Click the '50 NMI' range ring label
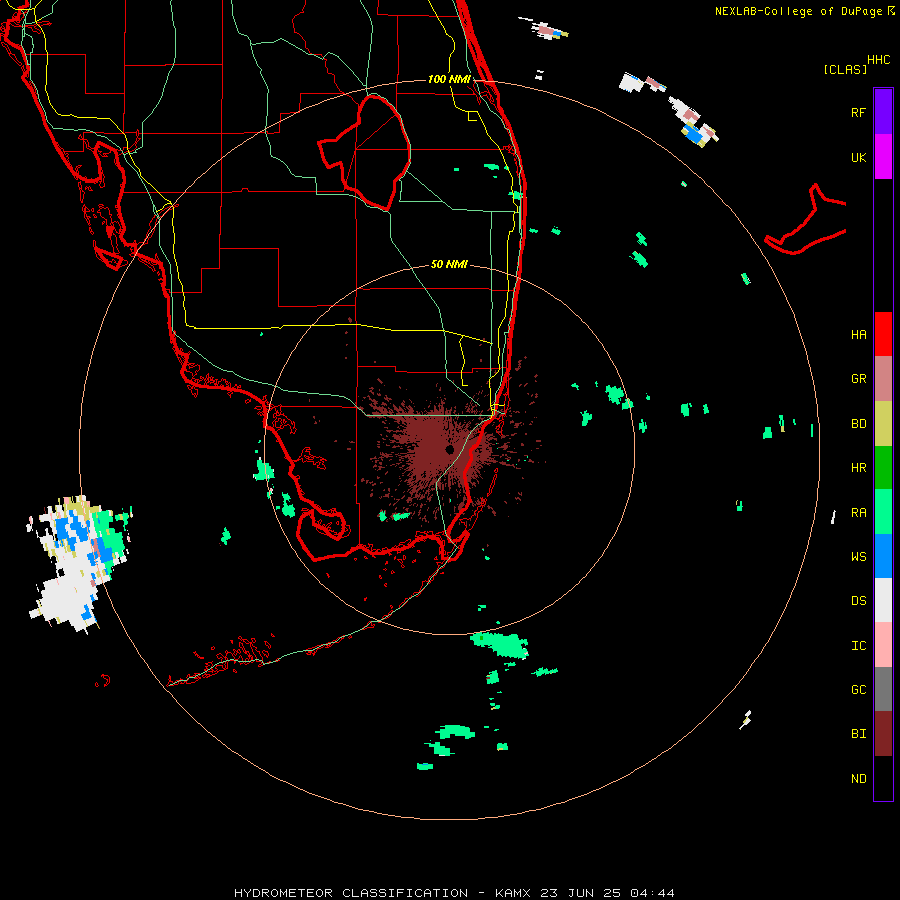 449,264
